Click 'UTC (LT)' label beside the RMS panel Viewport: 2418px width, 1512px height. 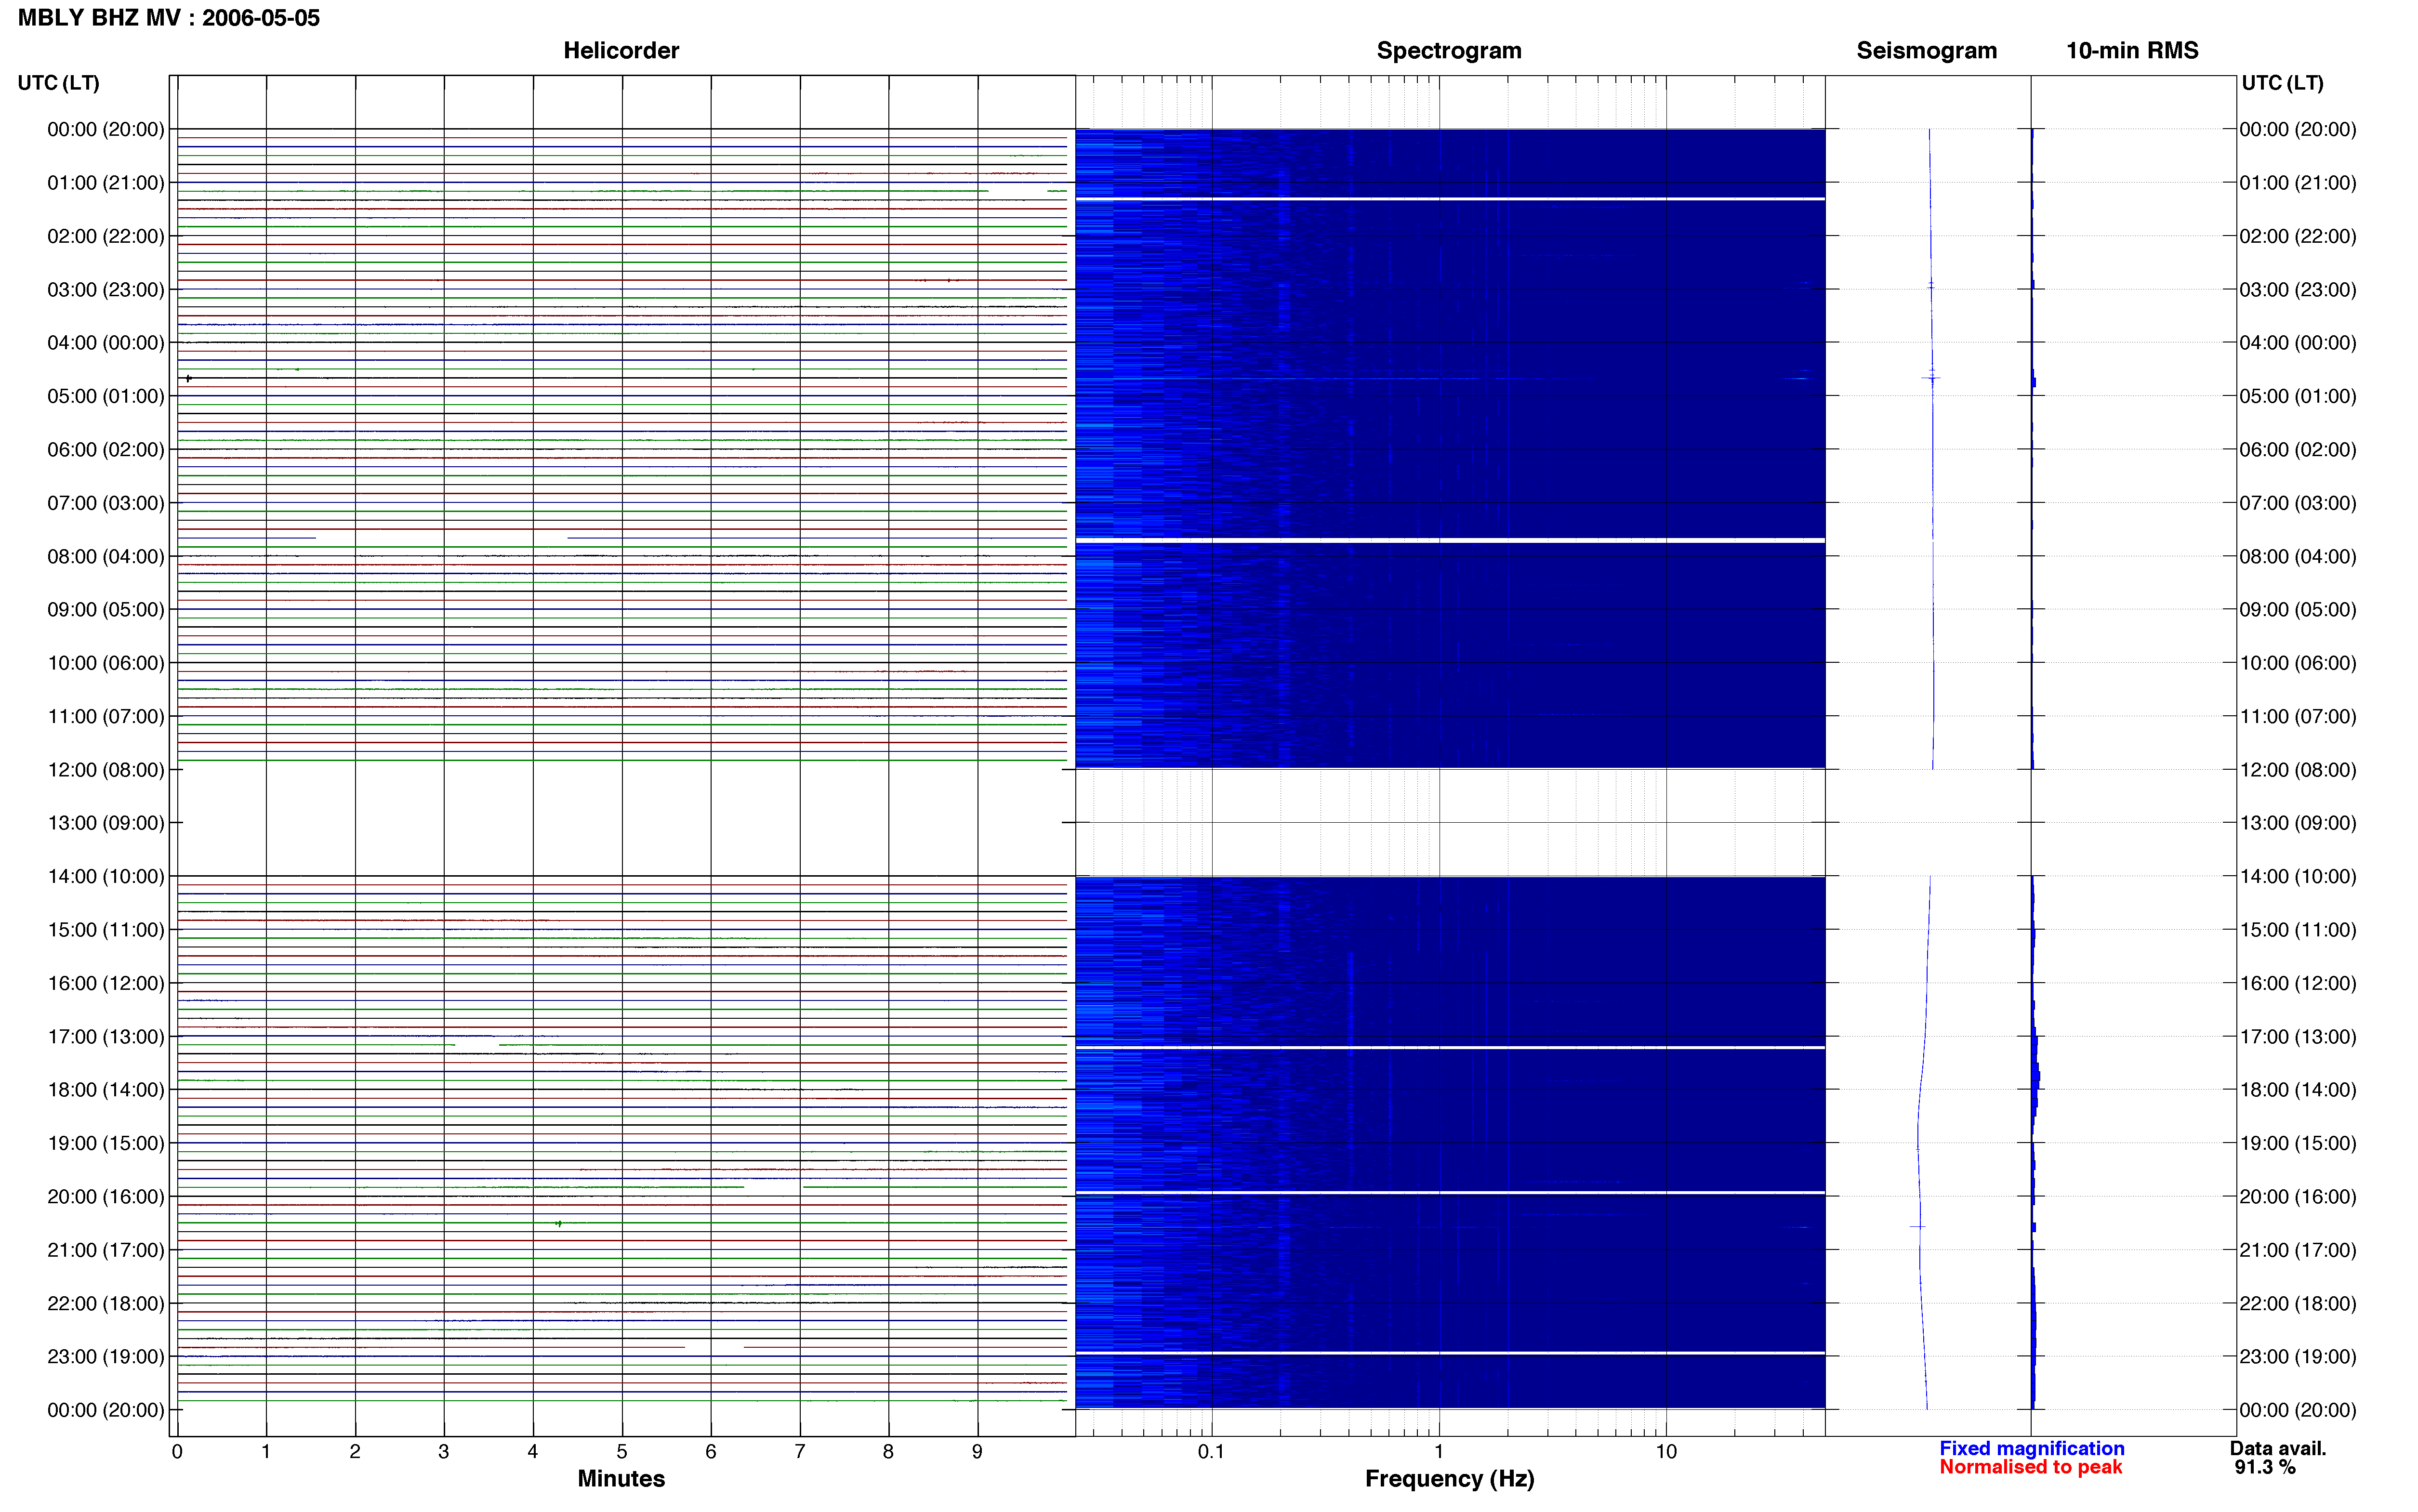pyautogui.click(x=2282, y=82)
